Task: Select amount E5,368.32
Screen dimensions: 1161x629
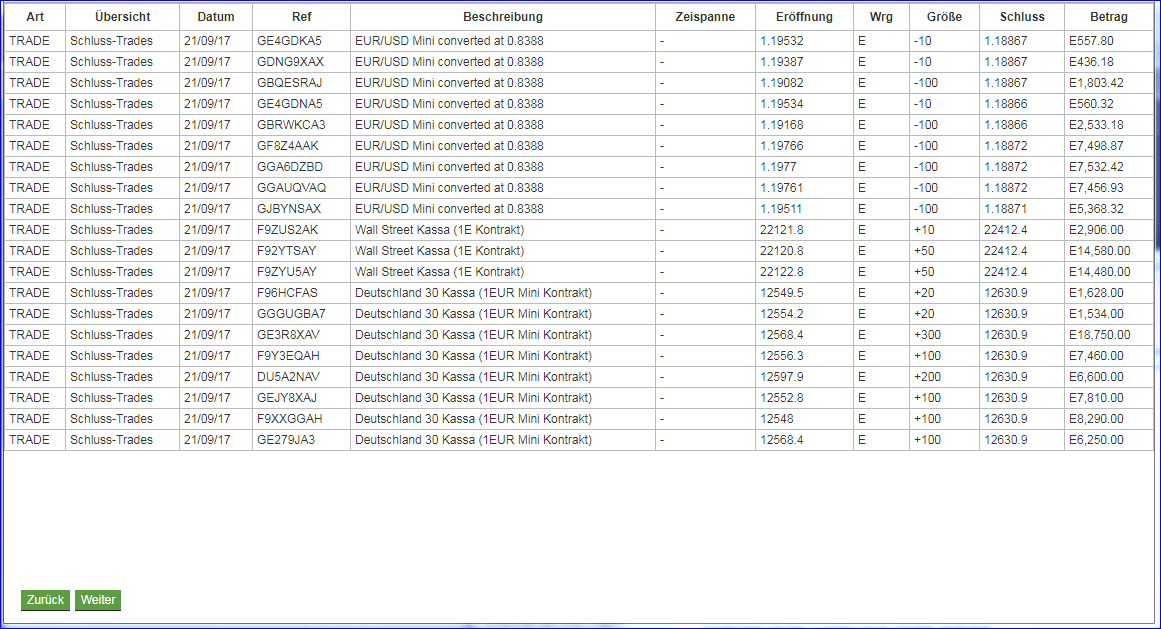Action: point(1096,209)
